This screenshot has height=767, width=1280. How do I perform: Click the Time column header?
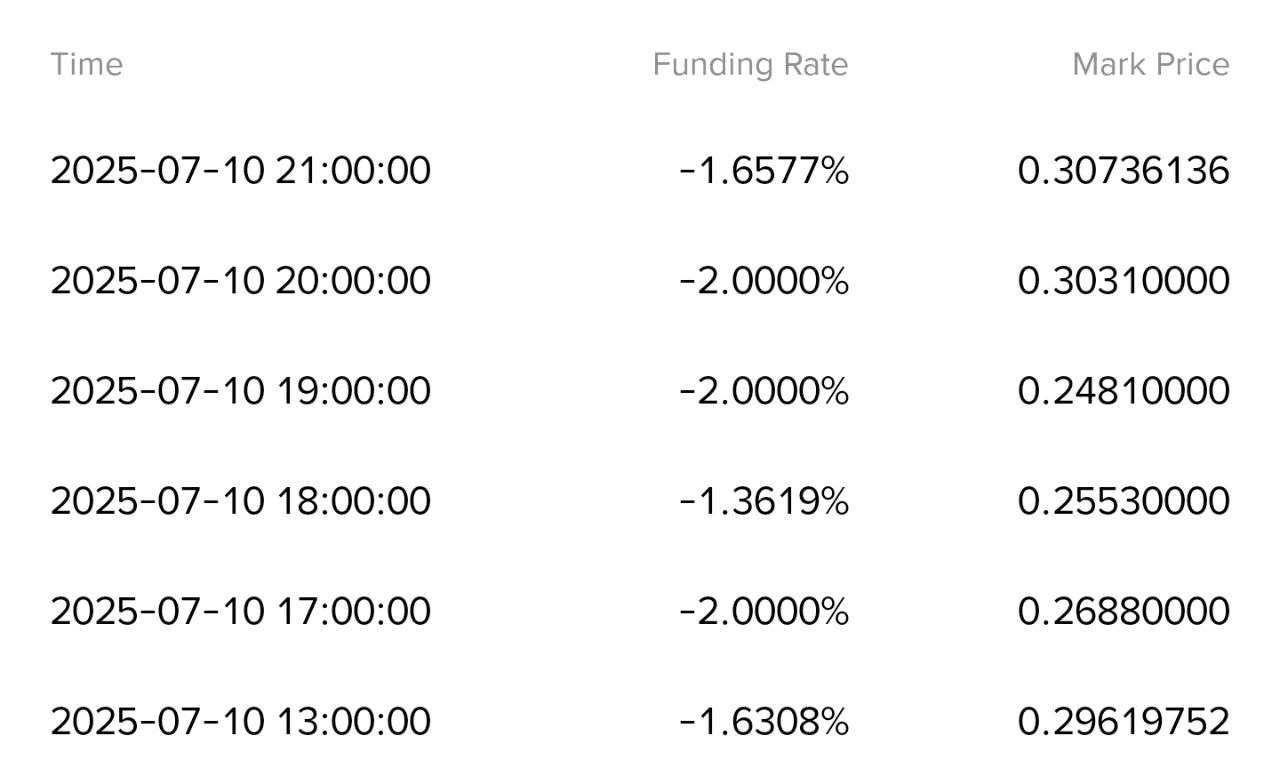87,64
